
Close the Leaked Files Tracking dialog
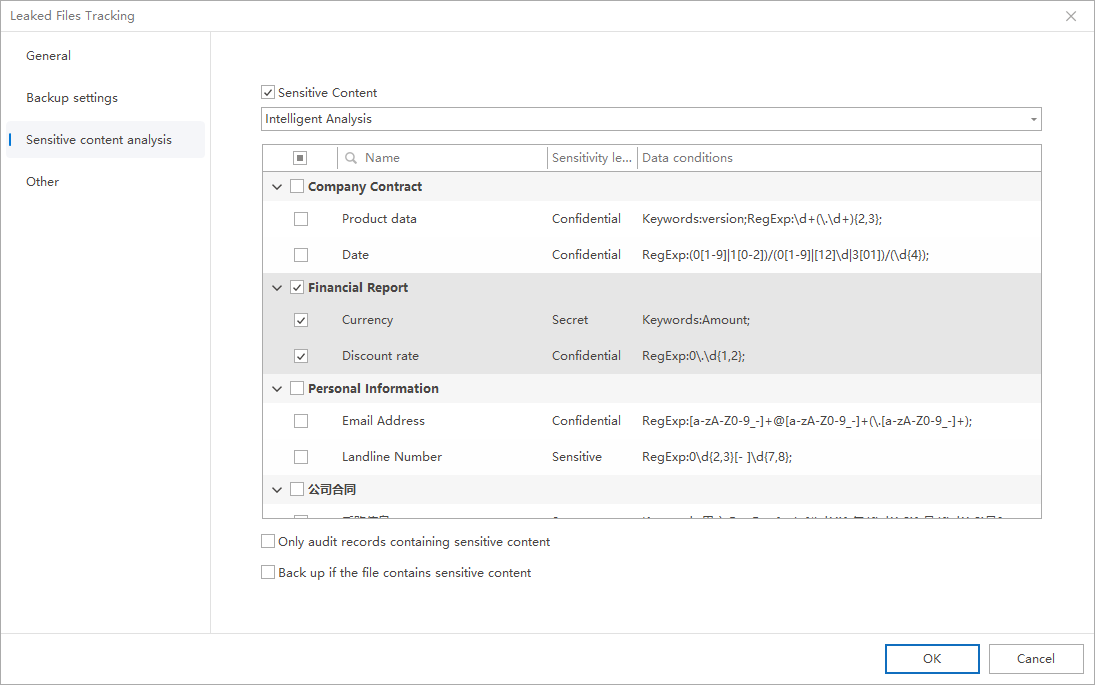(1071, 16)
